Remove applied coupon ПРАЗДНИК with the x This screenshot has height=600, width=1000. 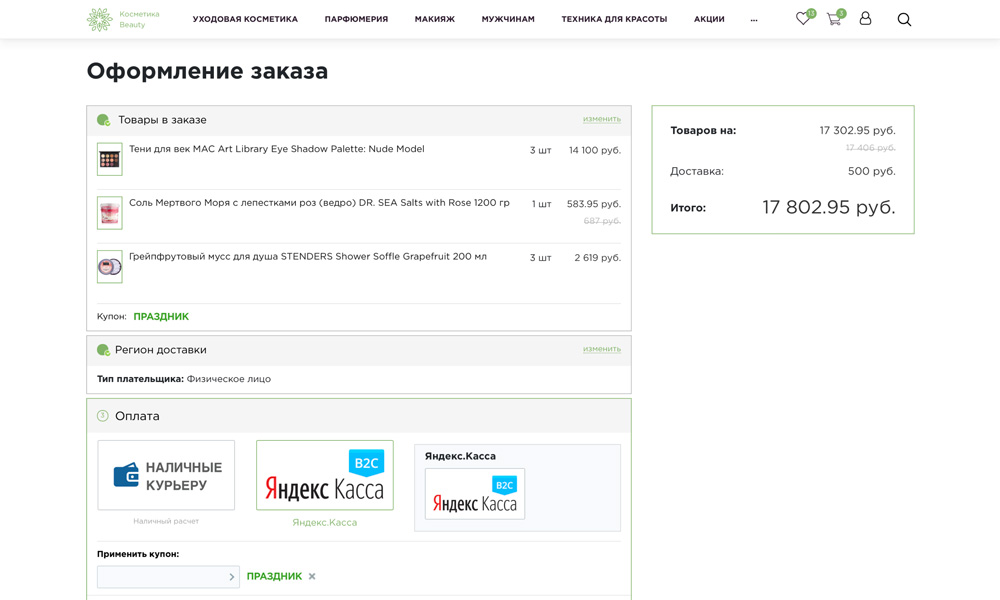tap(312, 577)
